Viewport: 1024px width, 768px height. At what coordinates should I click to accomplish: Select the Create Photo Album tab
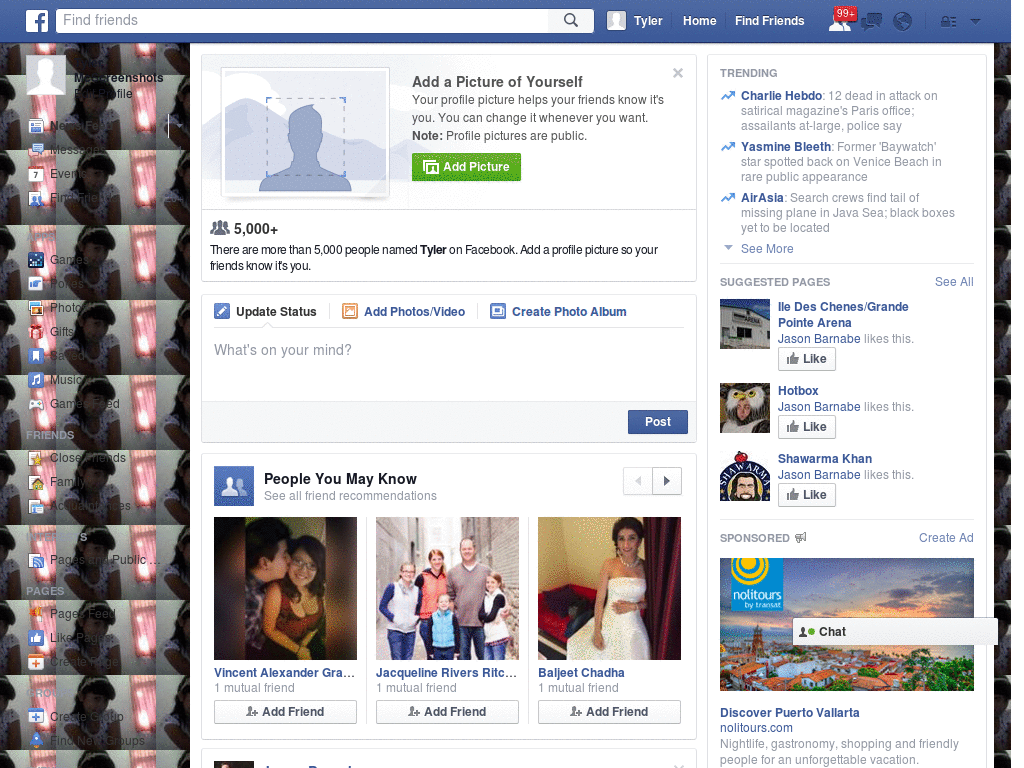[x=558, y=312]
